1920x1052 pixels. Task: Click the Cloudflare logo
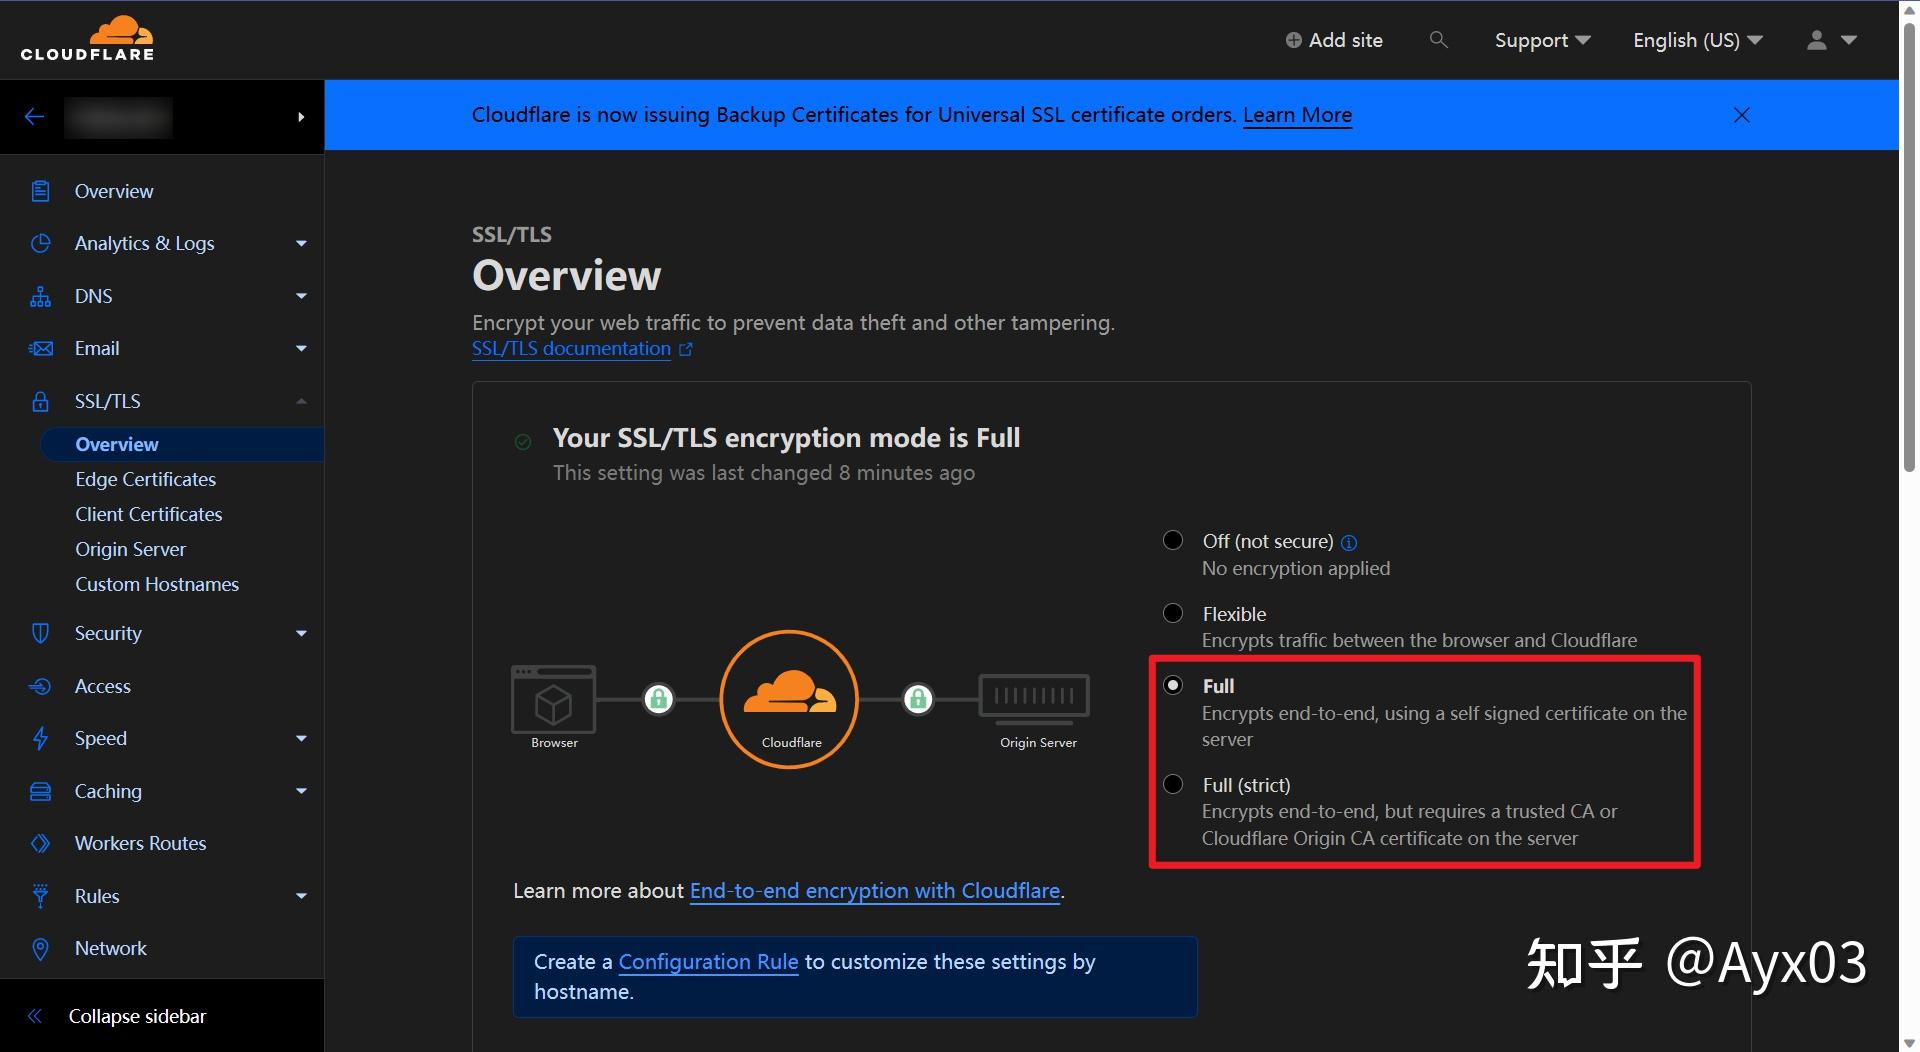(x=87, y=38)
